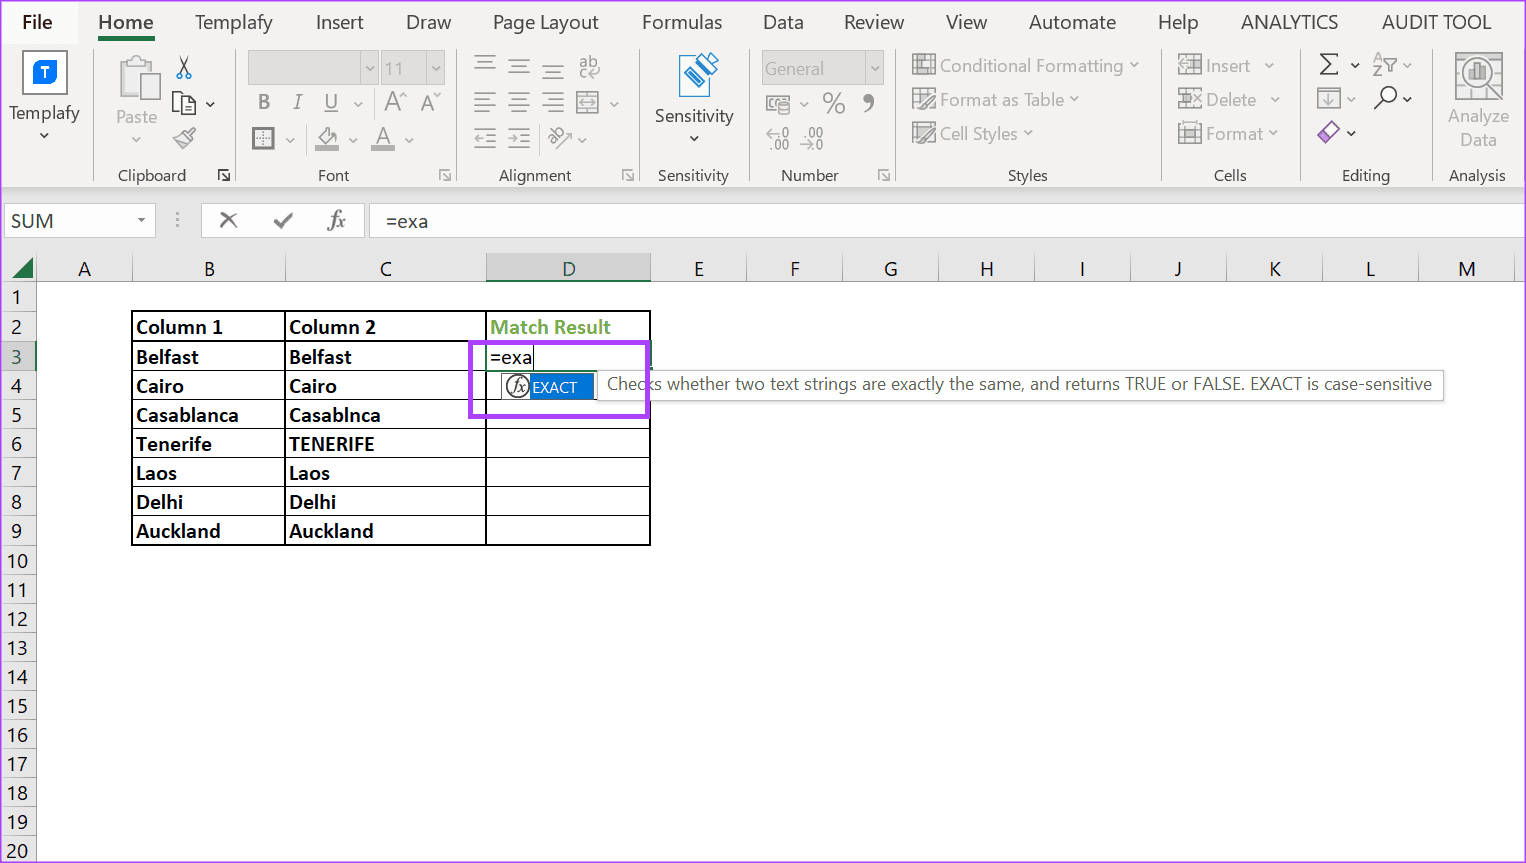Viewport: 1526px width, 863px height.
Task: Click Sort and Filter icon
Action: 1384,65
